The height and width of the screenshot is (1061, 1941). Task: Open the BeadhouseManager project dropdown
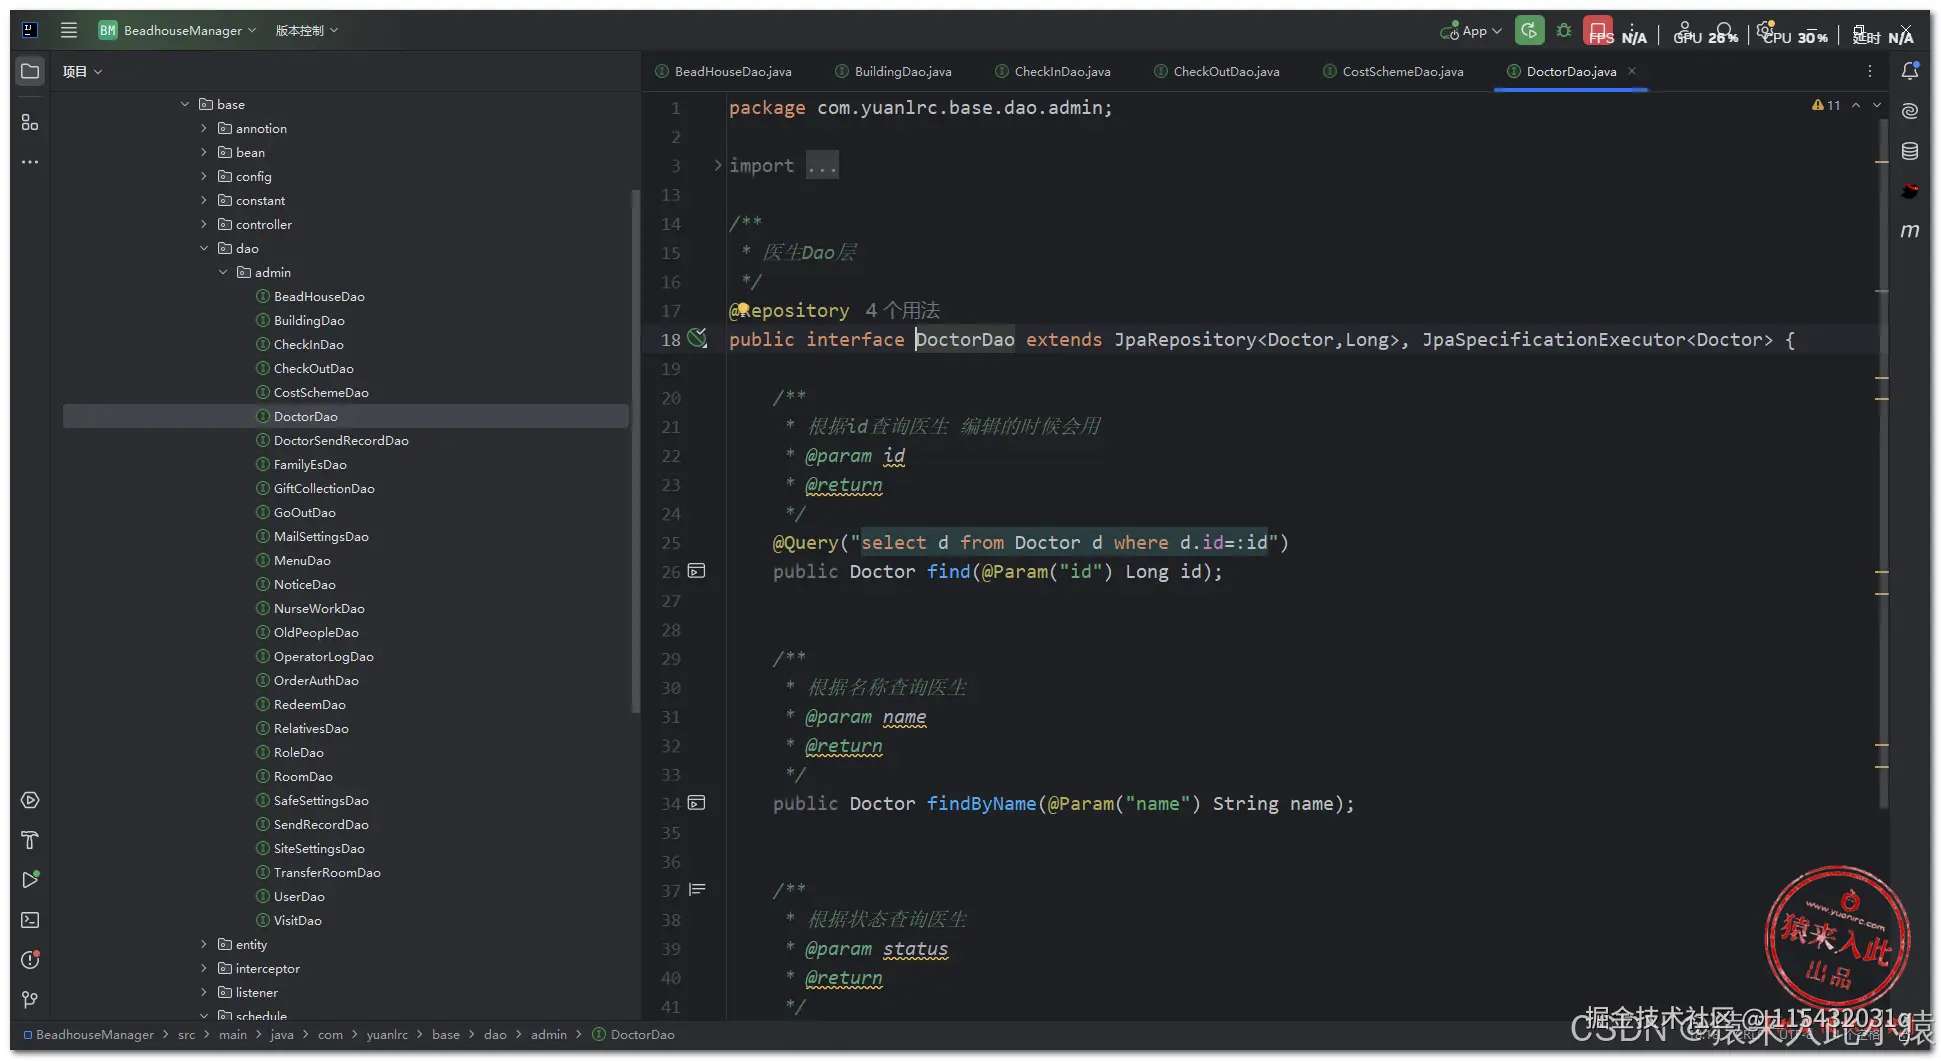(x=178, y=30)
